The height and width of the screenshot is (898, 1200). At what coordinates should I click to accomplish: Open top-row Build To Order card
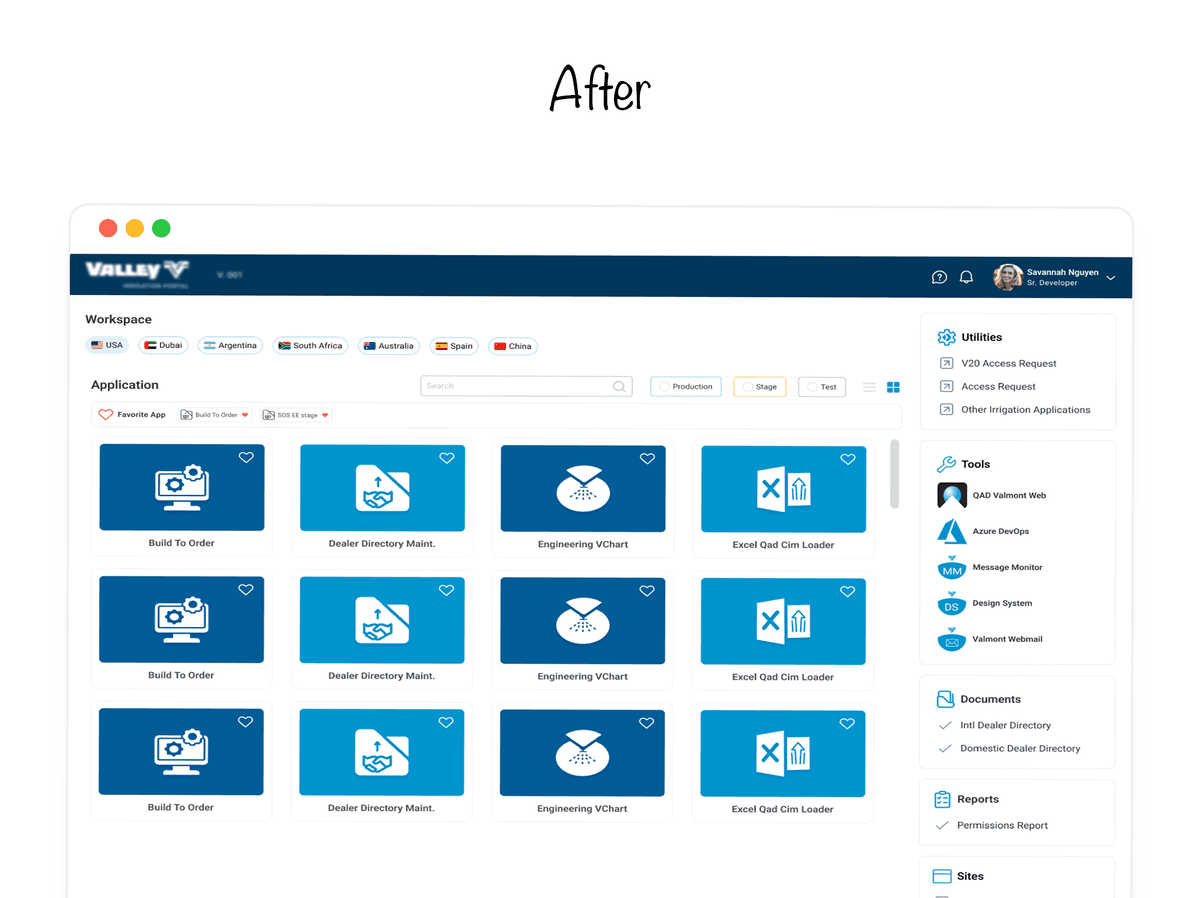click(182, 496)
